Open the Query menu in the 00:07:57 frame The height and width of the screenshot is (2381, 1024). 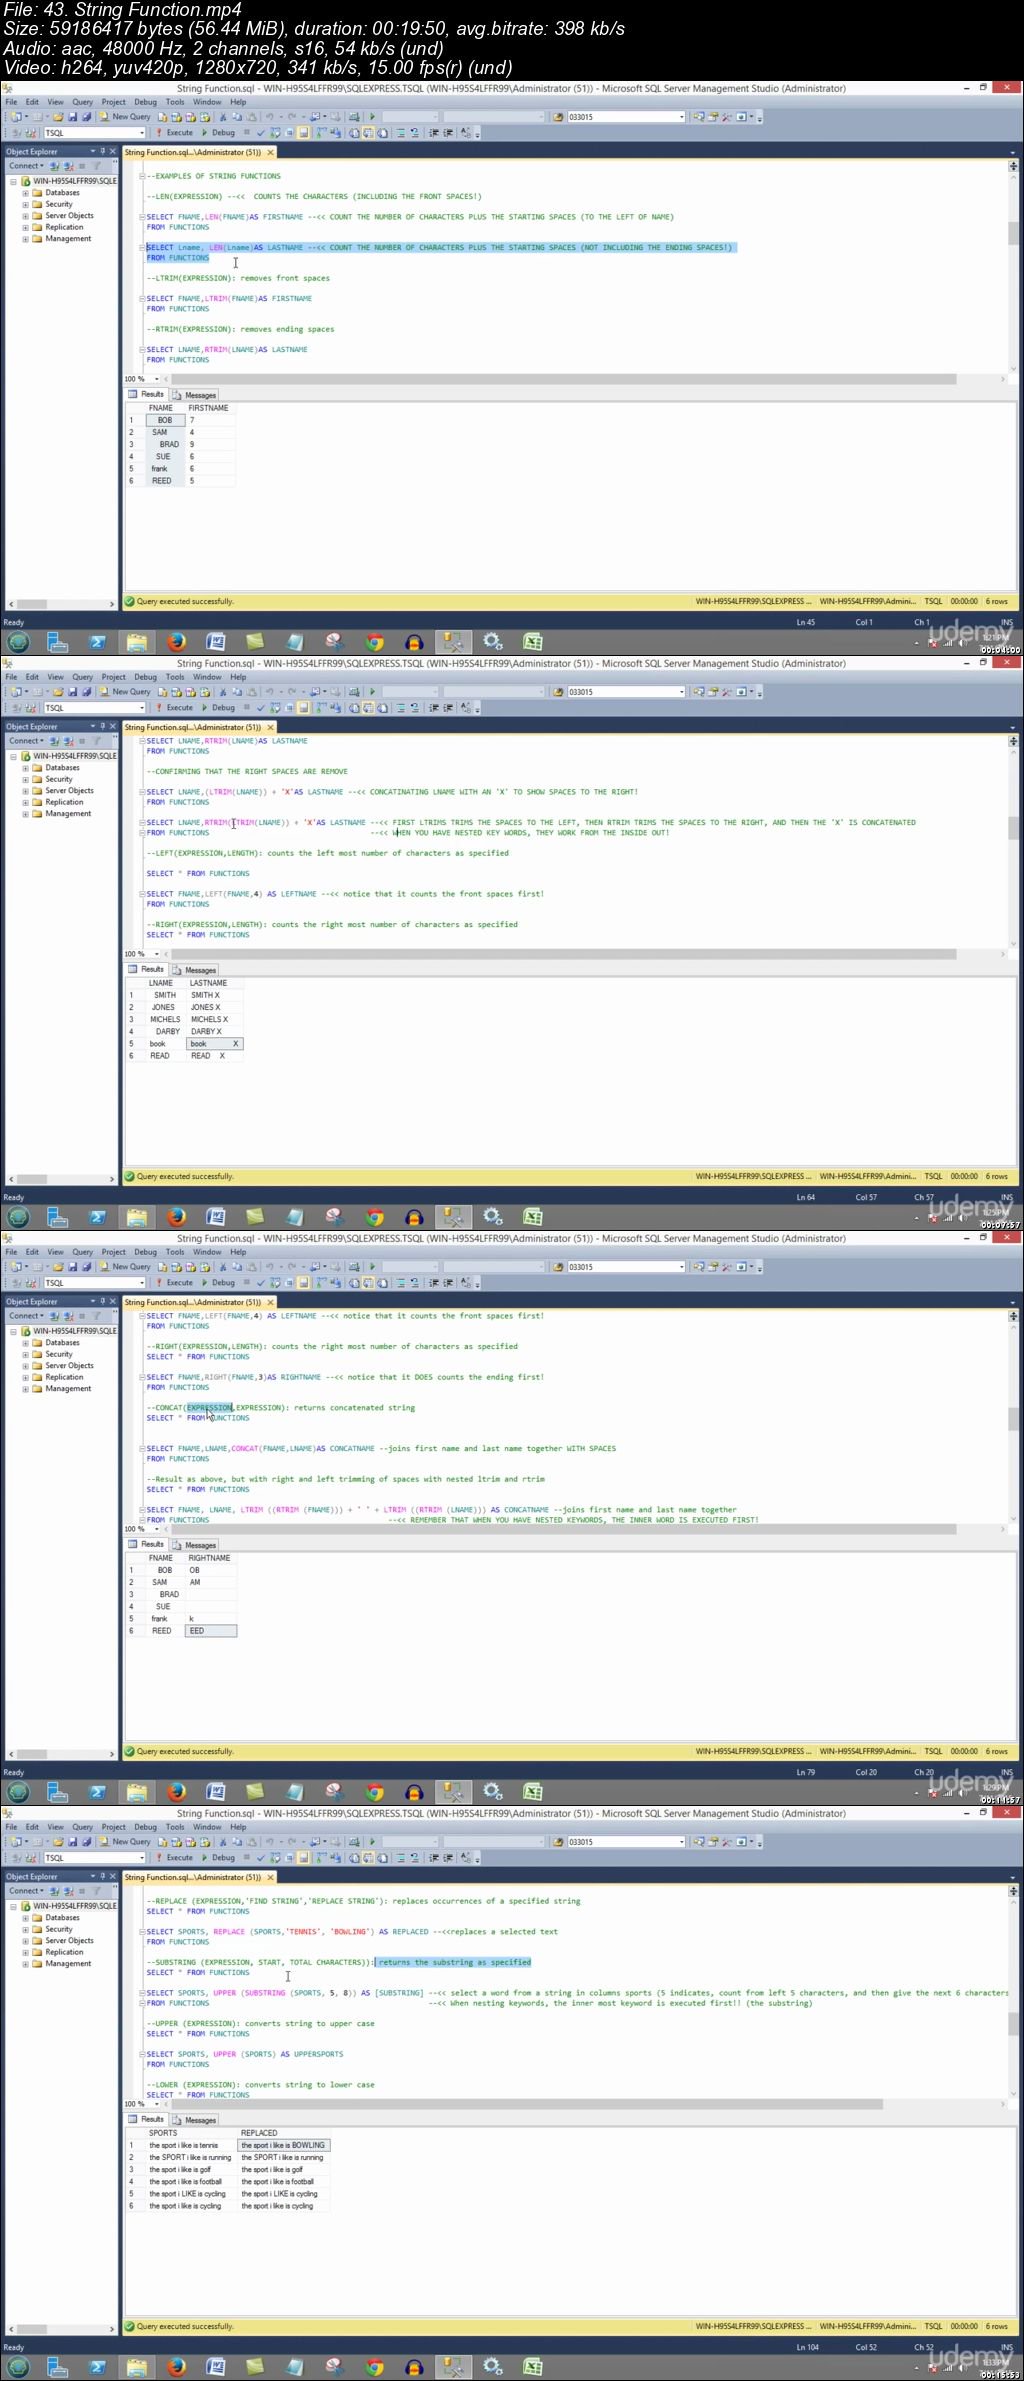pyautogui.click(x=82, y=677)
